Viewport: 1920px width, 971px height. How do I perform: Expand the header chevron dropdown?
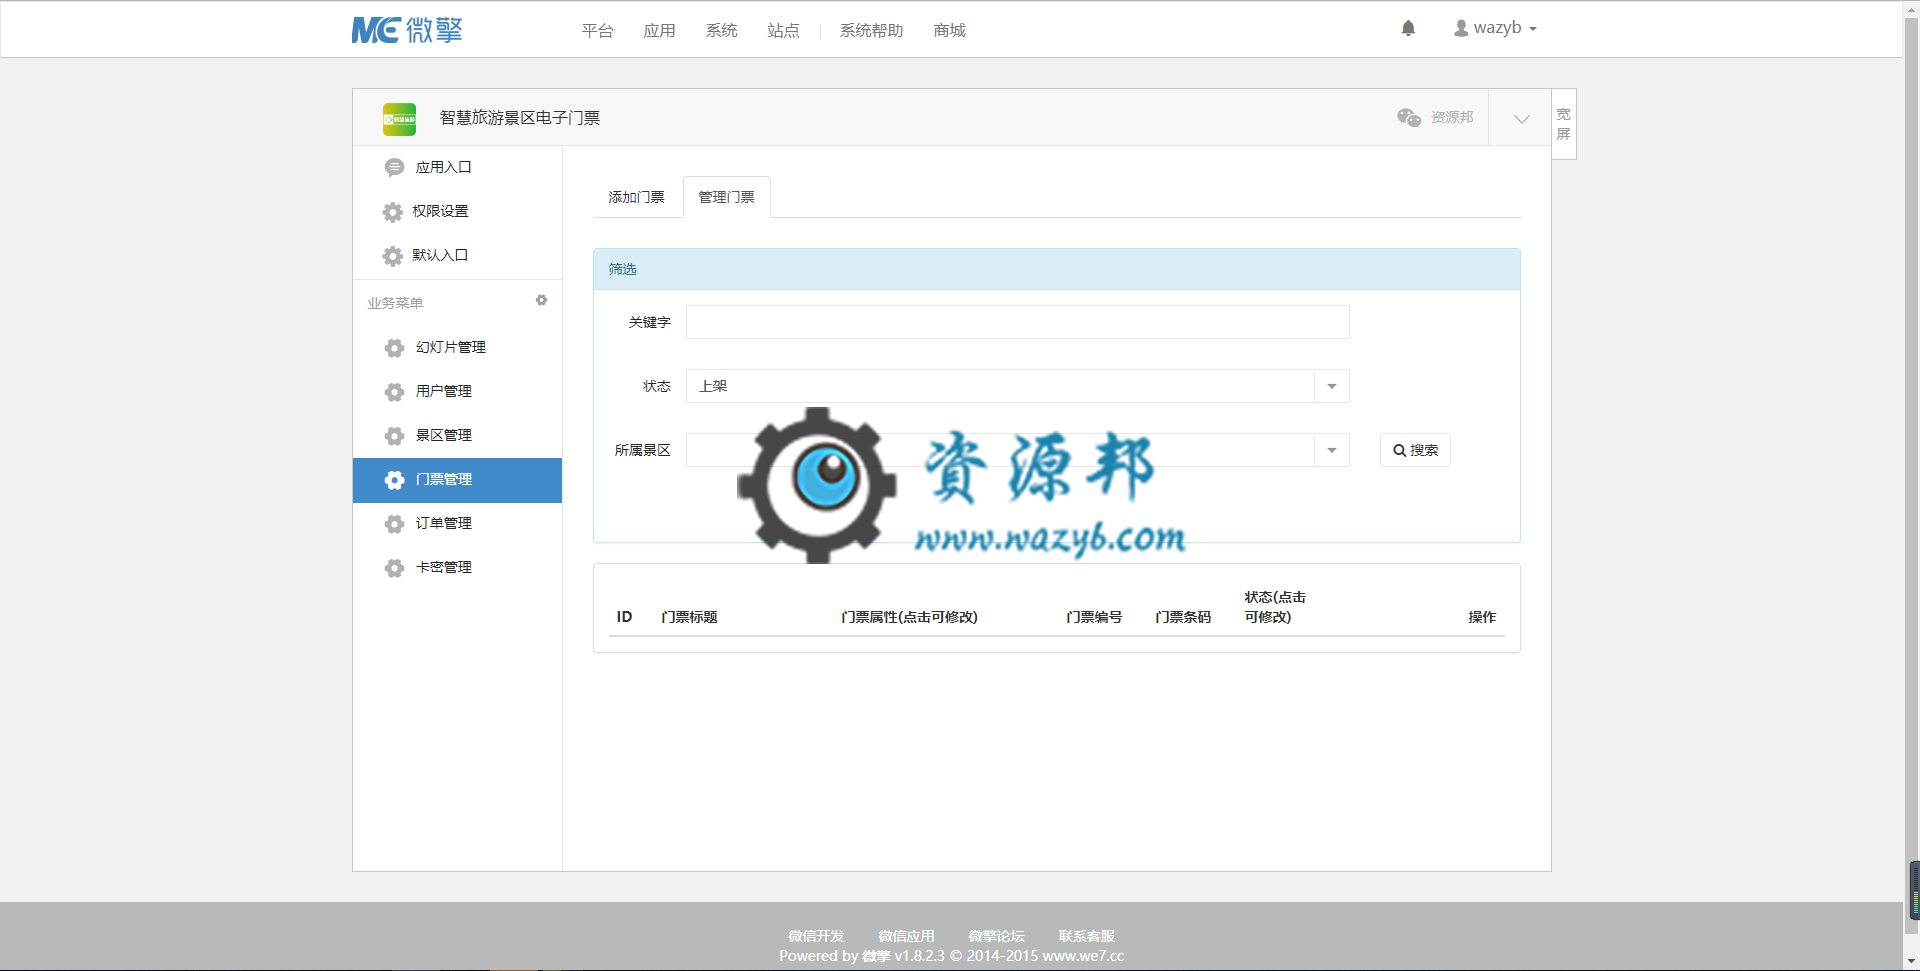point(1521,118)
